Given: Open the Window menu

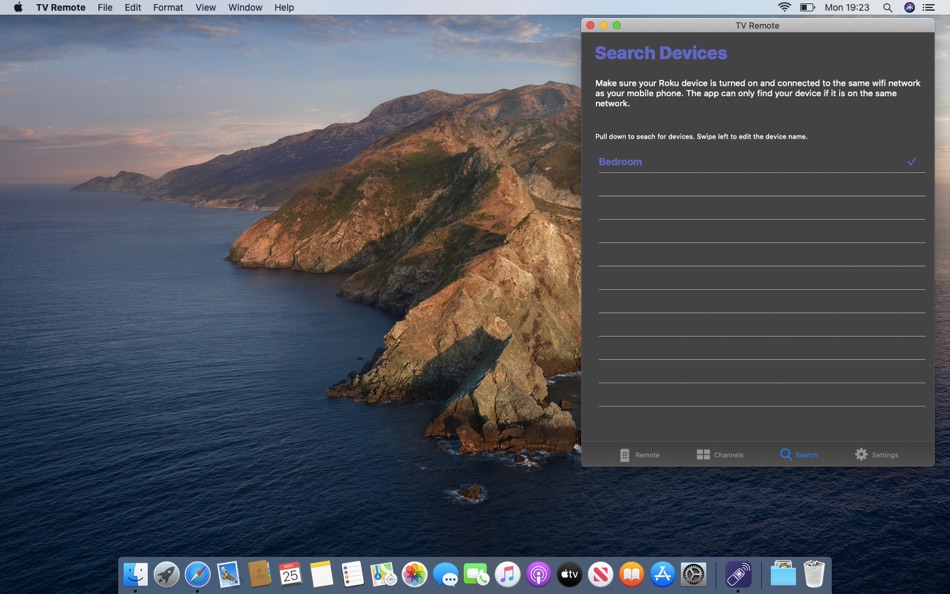Looking at the screenshot, I should point(245,7).
